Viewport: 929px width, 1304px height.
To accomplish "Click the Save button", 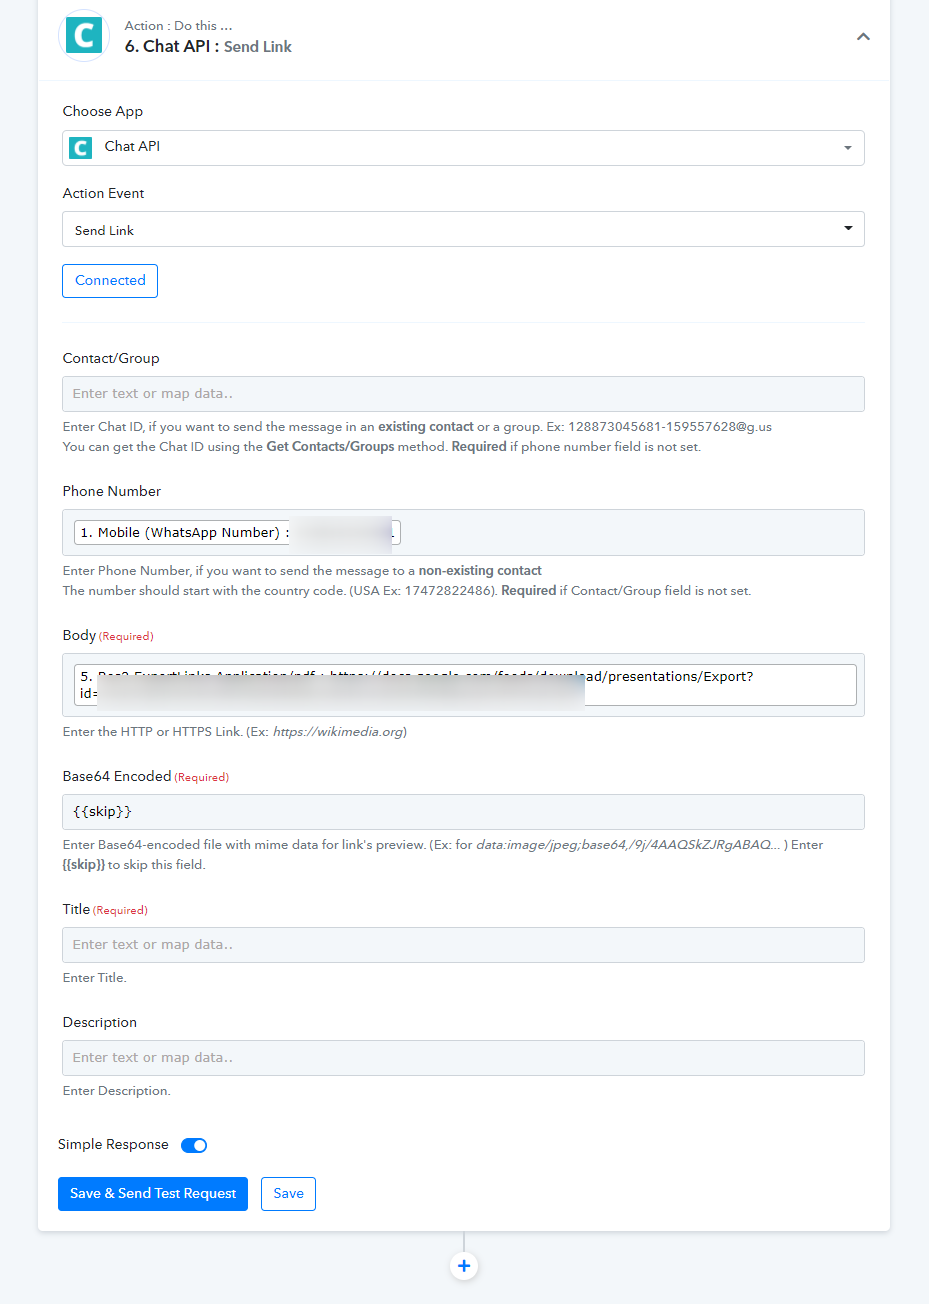I will pyautogui.click(x=288, y=1194).
